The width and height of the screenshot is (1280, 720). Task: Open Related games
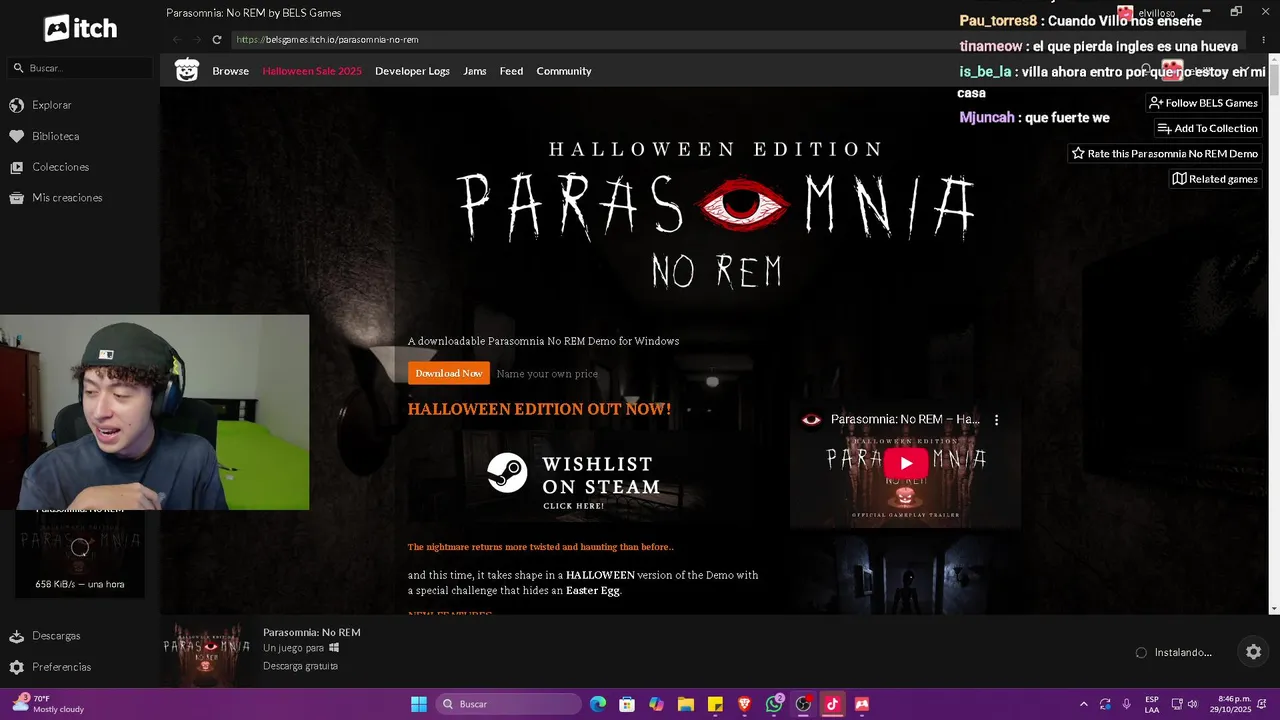[x=1215, y=179]
